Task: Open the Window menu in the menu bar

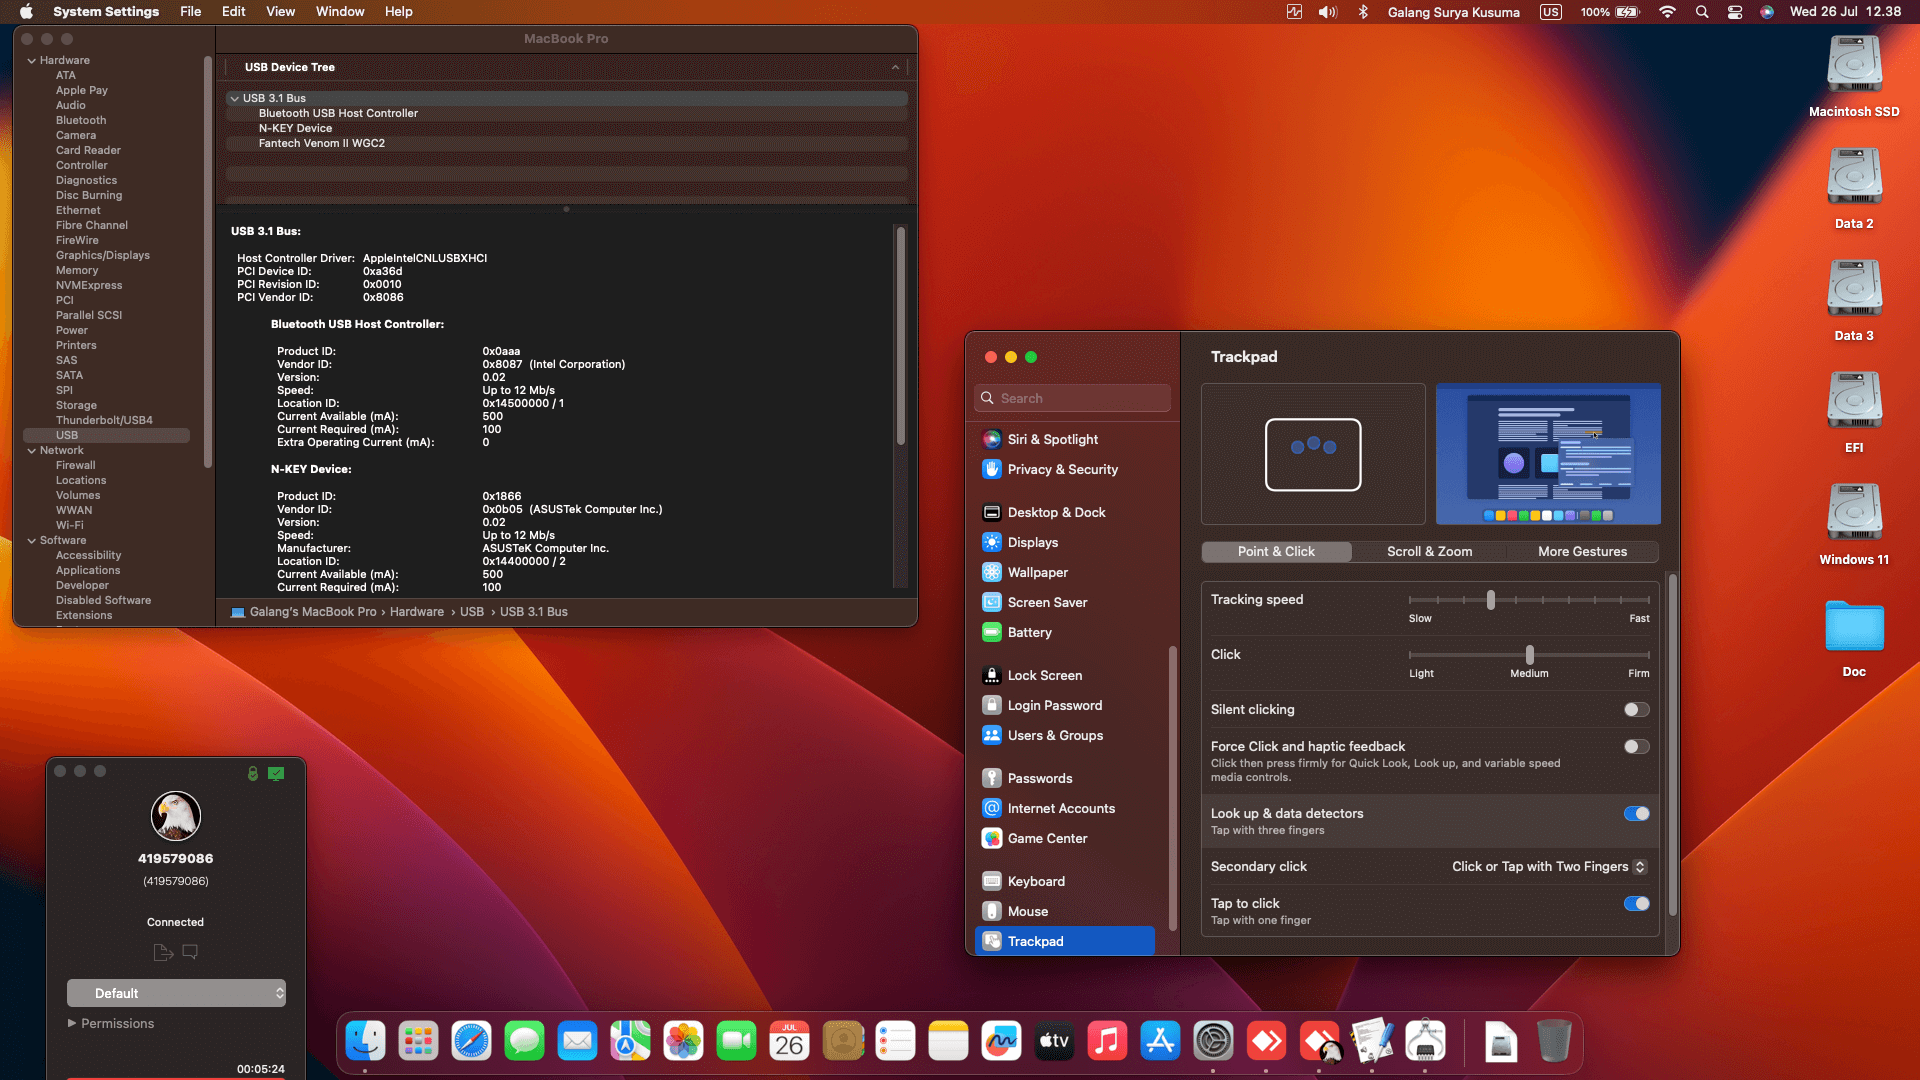Action: (x=339, y=11)
